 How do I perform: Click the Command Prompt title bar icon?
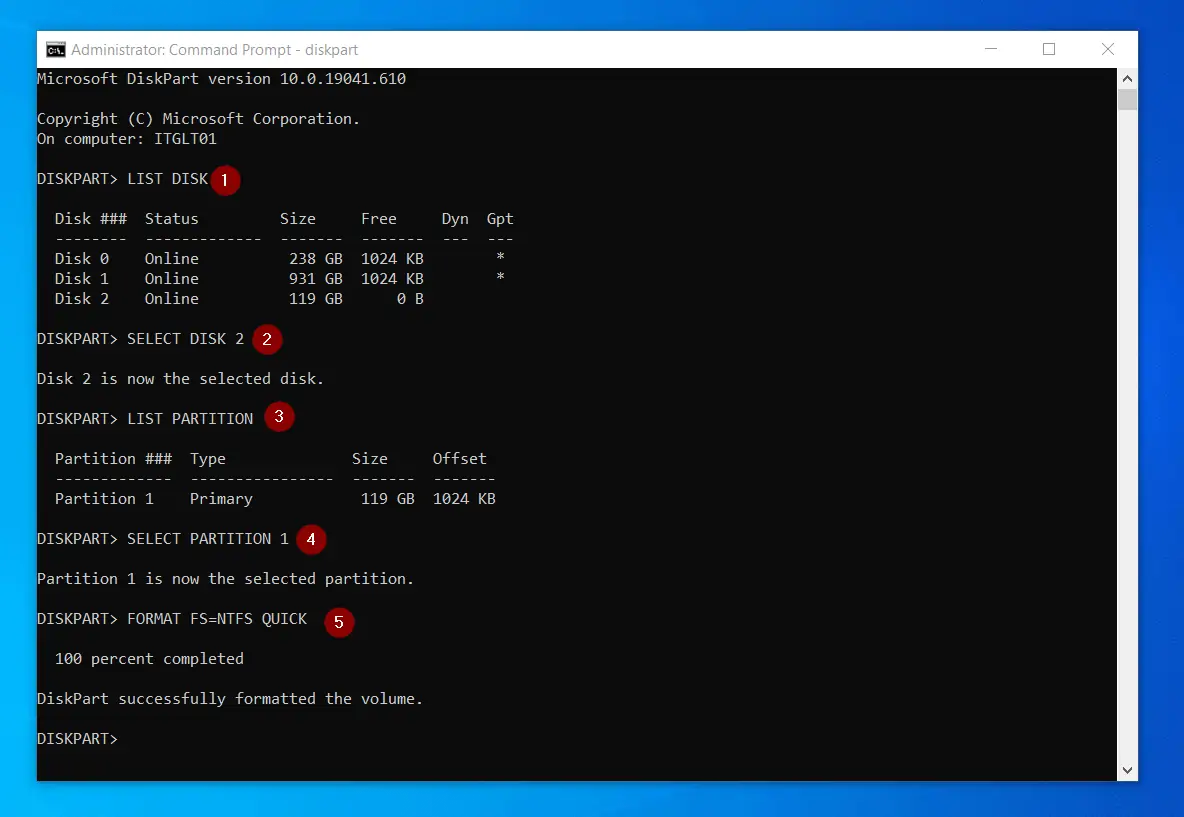(x=55, y=50)
